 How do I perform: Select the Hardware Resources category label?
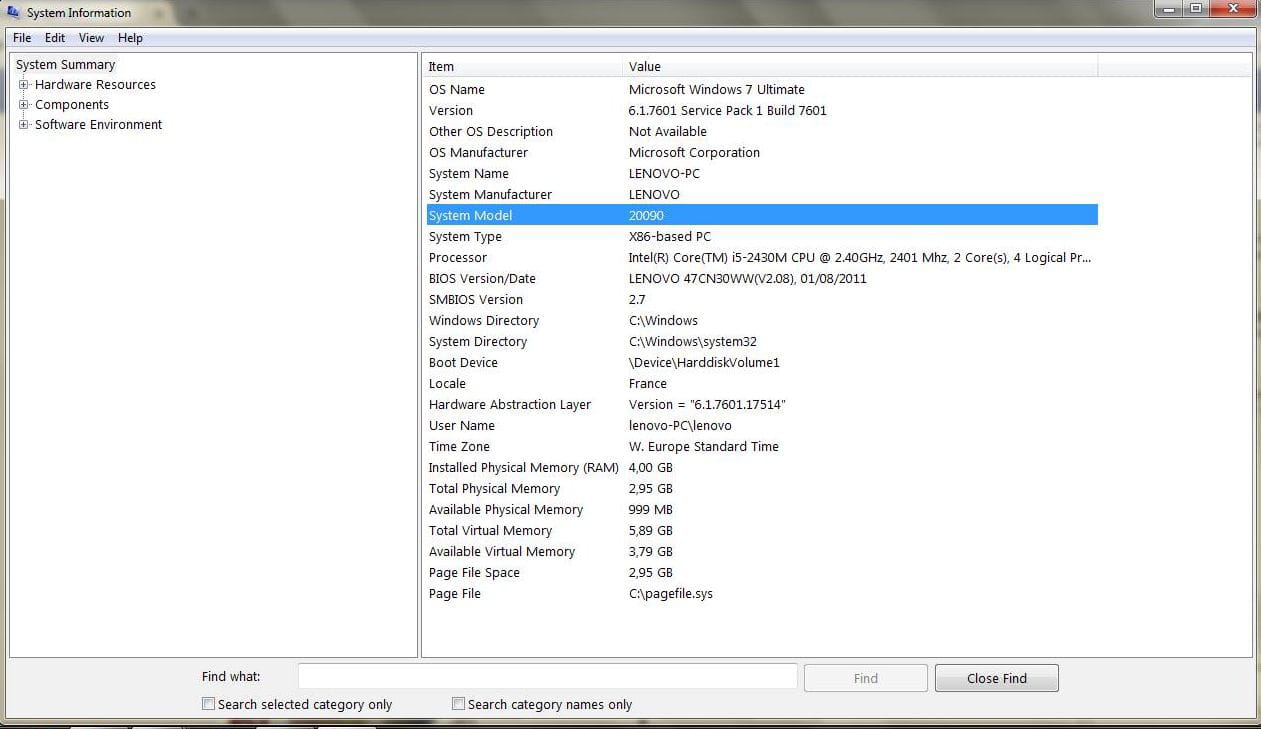pyautogui.click(x=95, y=85)
